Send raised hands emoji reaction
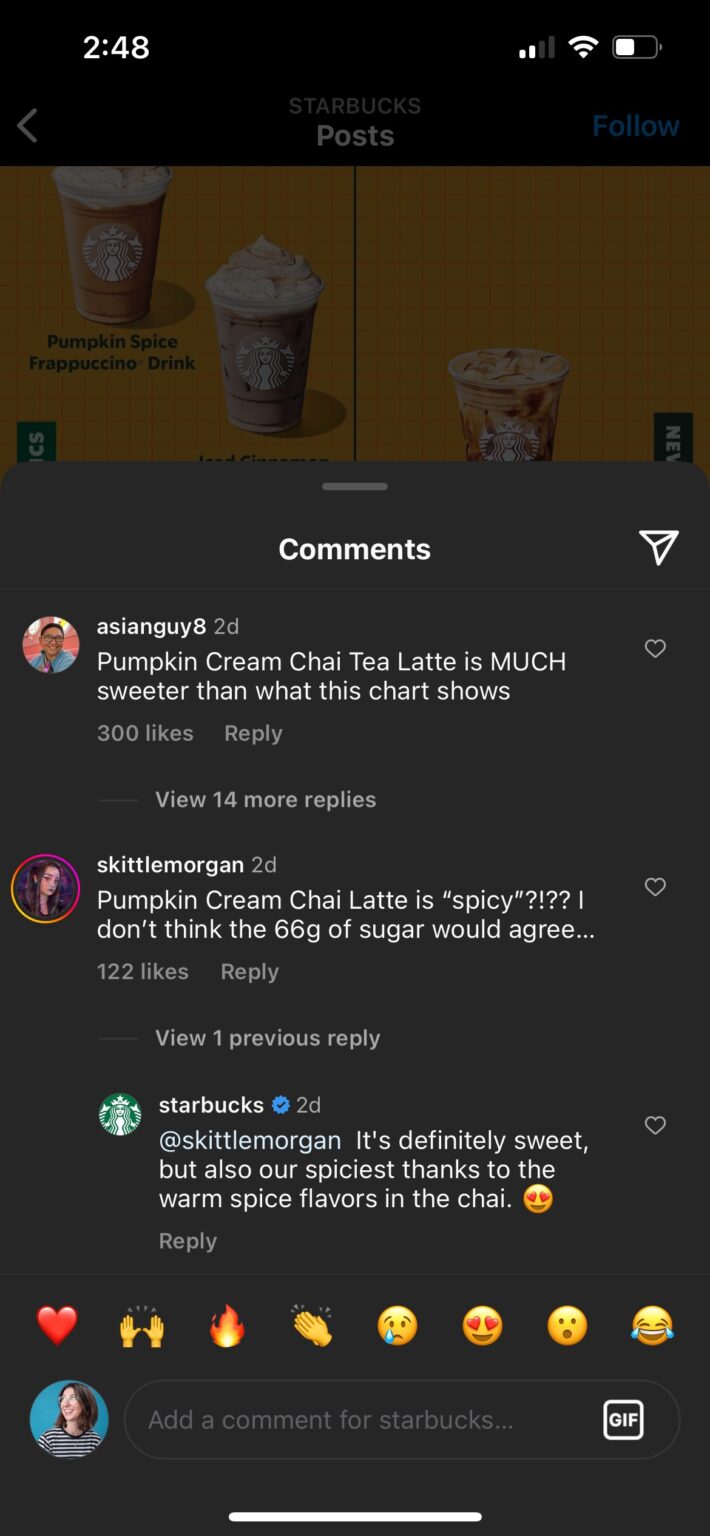Image resolution: width=710 pixels, height=1536 pixels. [142, 1326]
